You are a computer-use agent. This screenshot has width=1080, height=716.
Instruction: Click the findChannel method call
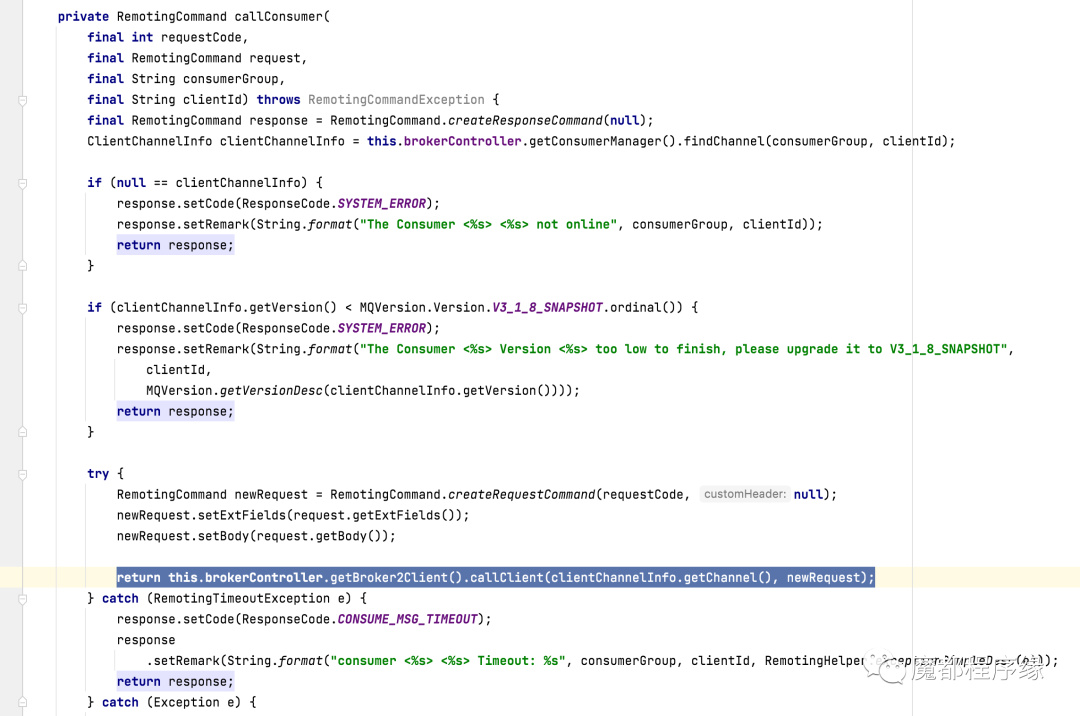click(x=723, y=141)
